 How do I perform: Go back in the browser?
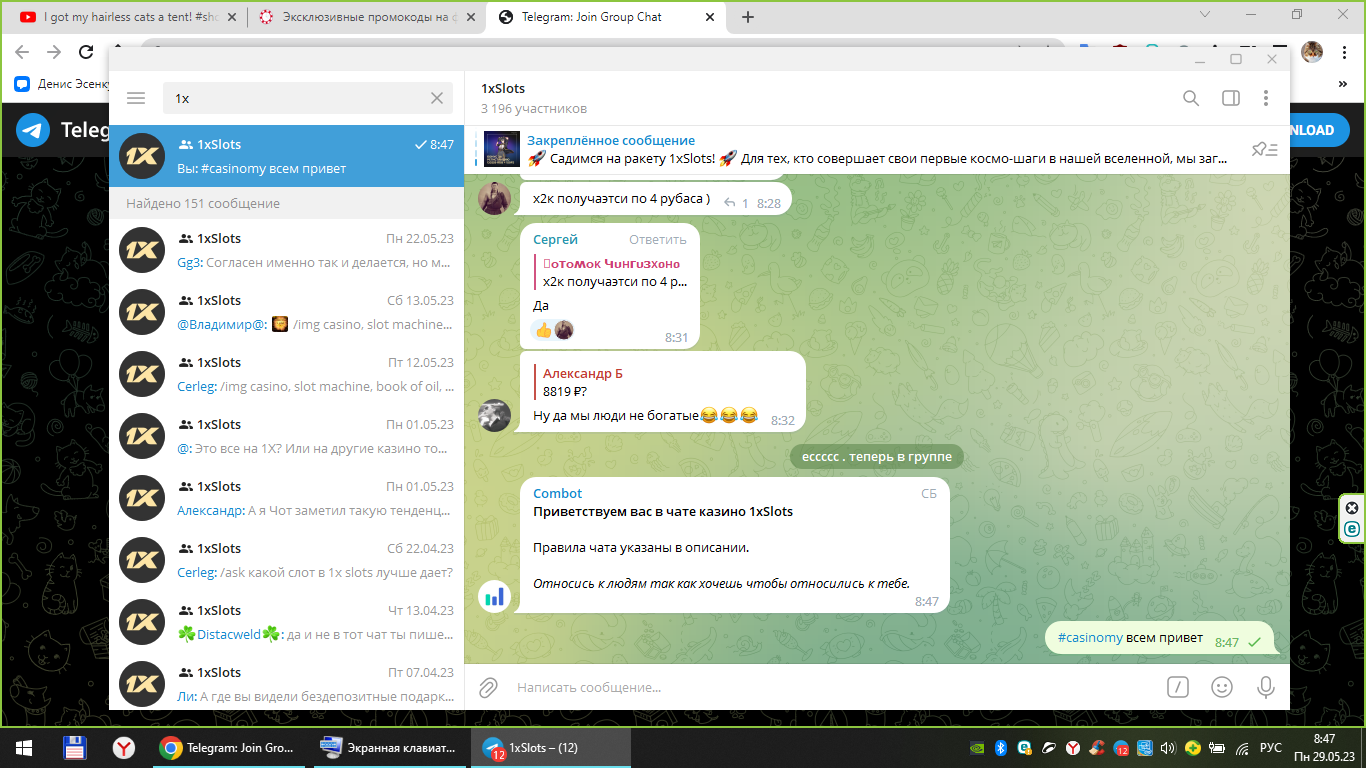(22, 52)
